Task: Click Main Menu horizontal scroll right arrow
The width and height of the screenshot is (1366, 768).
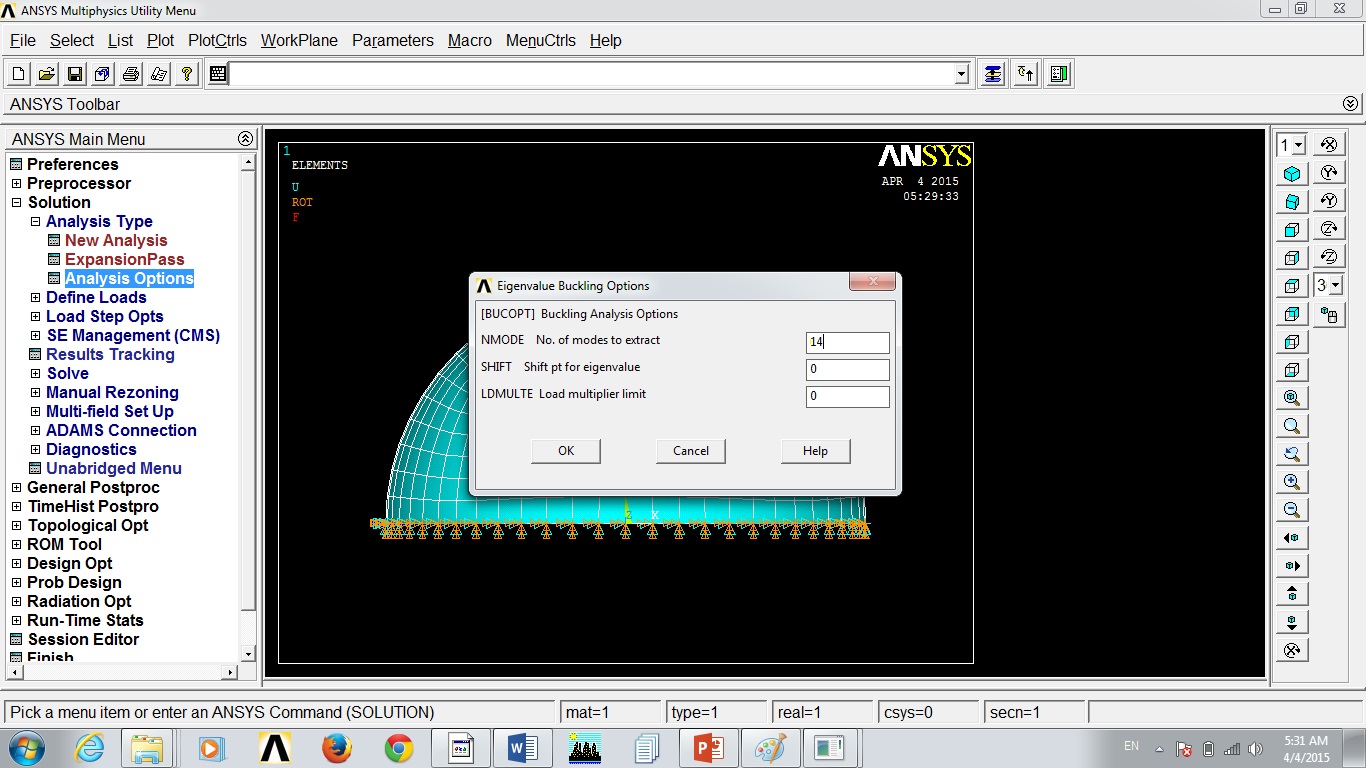Action: (x=231, y=672)
